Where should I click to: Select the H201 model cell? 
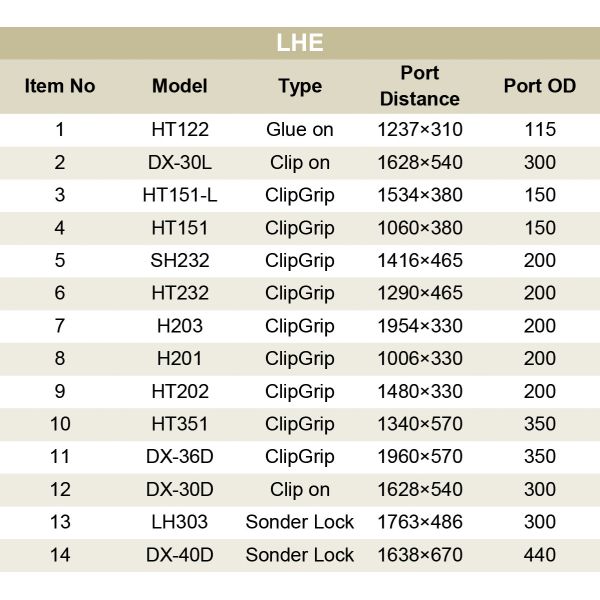pos(180,359)
